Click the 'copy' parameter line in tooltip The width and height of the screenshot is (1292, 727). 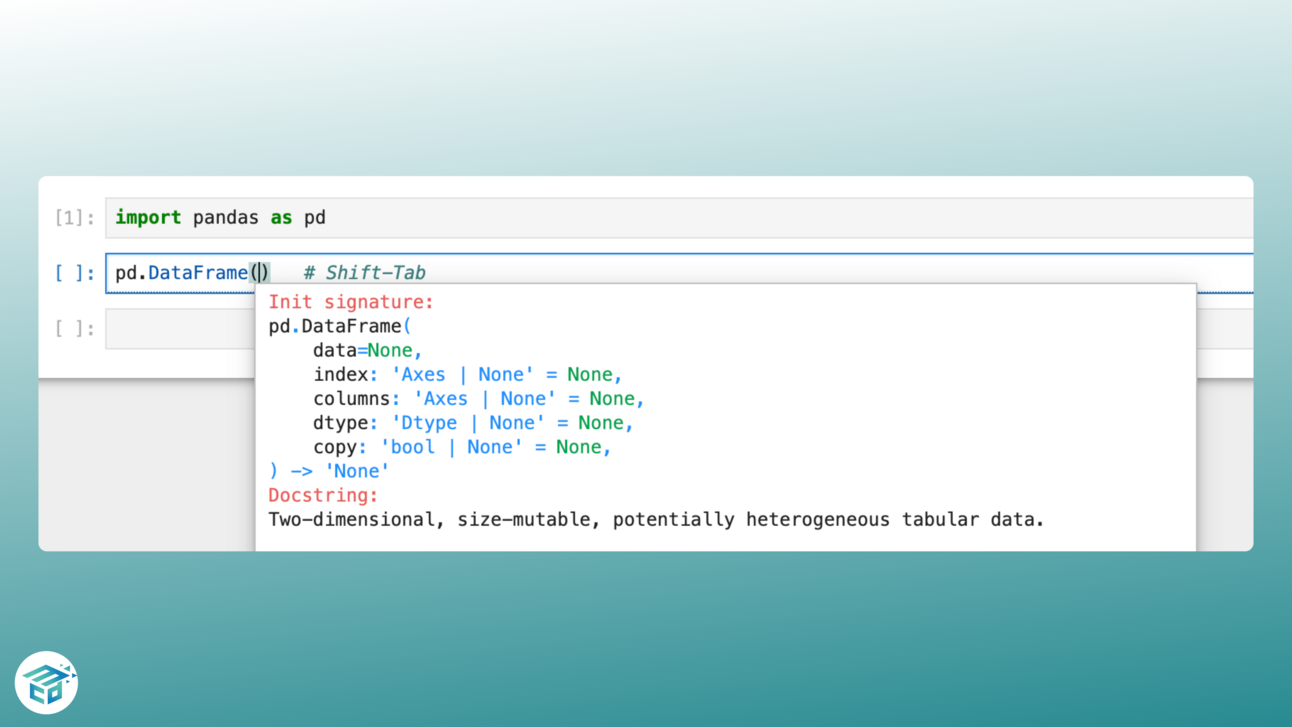[461, 447]
